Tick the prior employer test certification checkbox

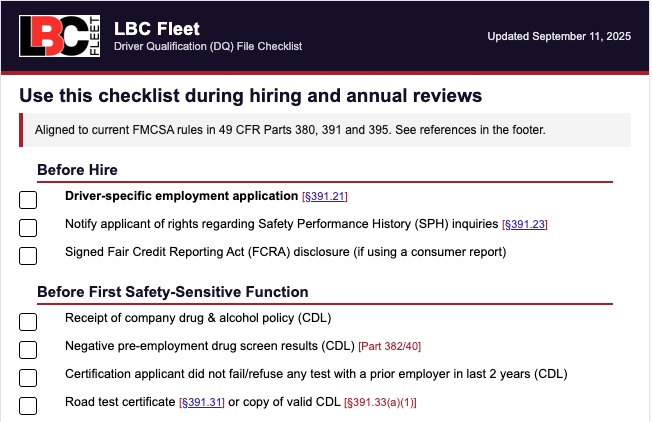coord(28,378)
